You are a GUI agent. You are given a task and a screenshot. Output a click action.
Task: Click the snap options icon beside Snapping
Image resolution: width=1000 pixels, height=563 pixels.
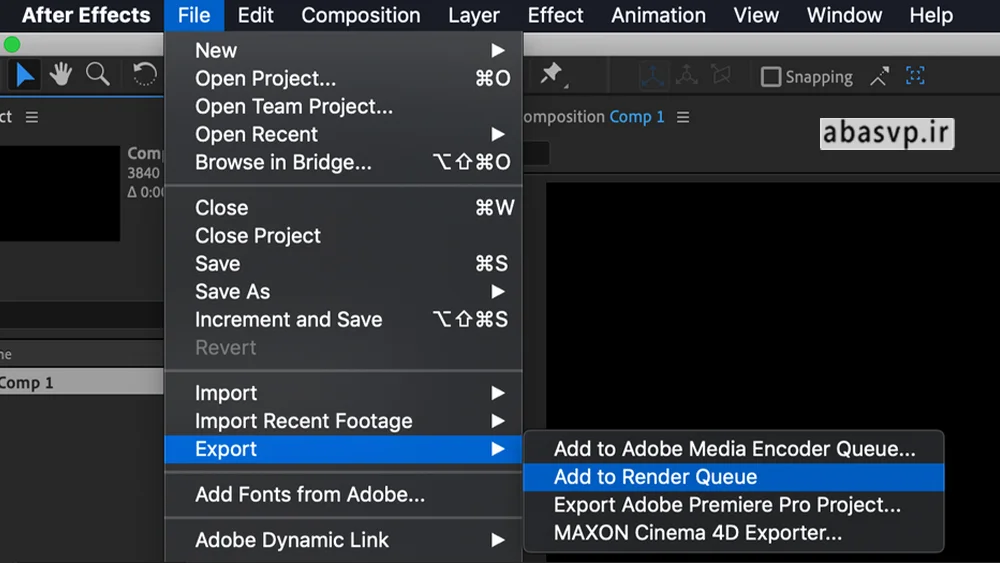[879, 77]
